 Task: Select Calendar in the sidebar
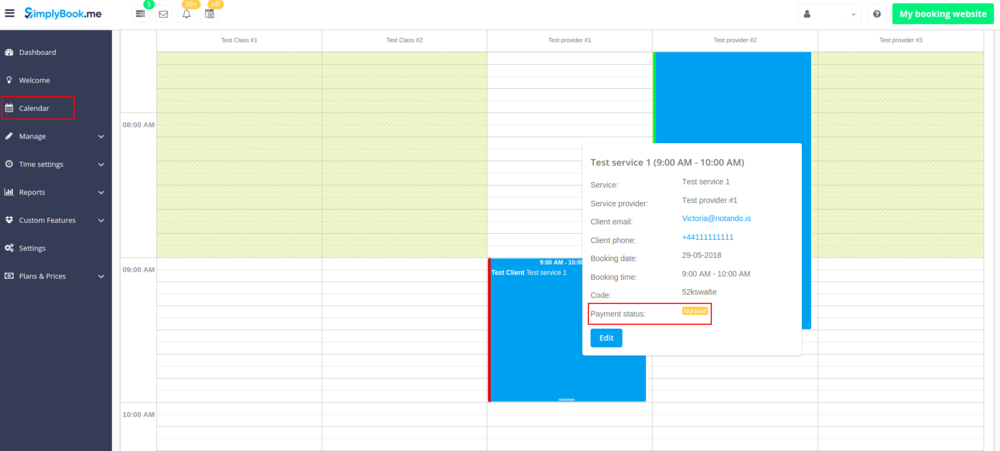34,108
